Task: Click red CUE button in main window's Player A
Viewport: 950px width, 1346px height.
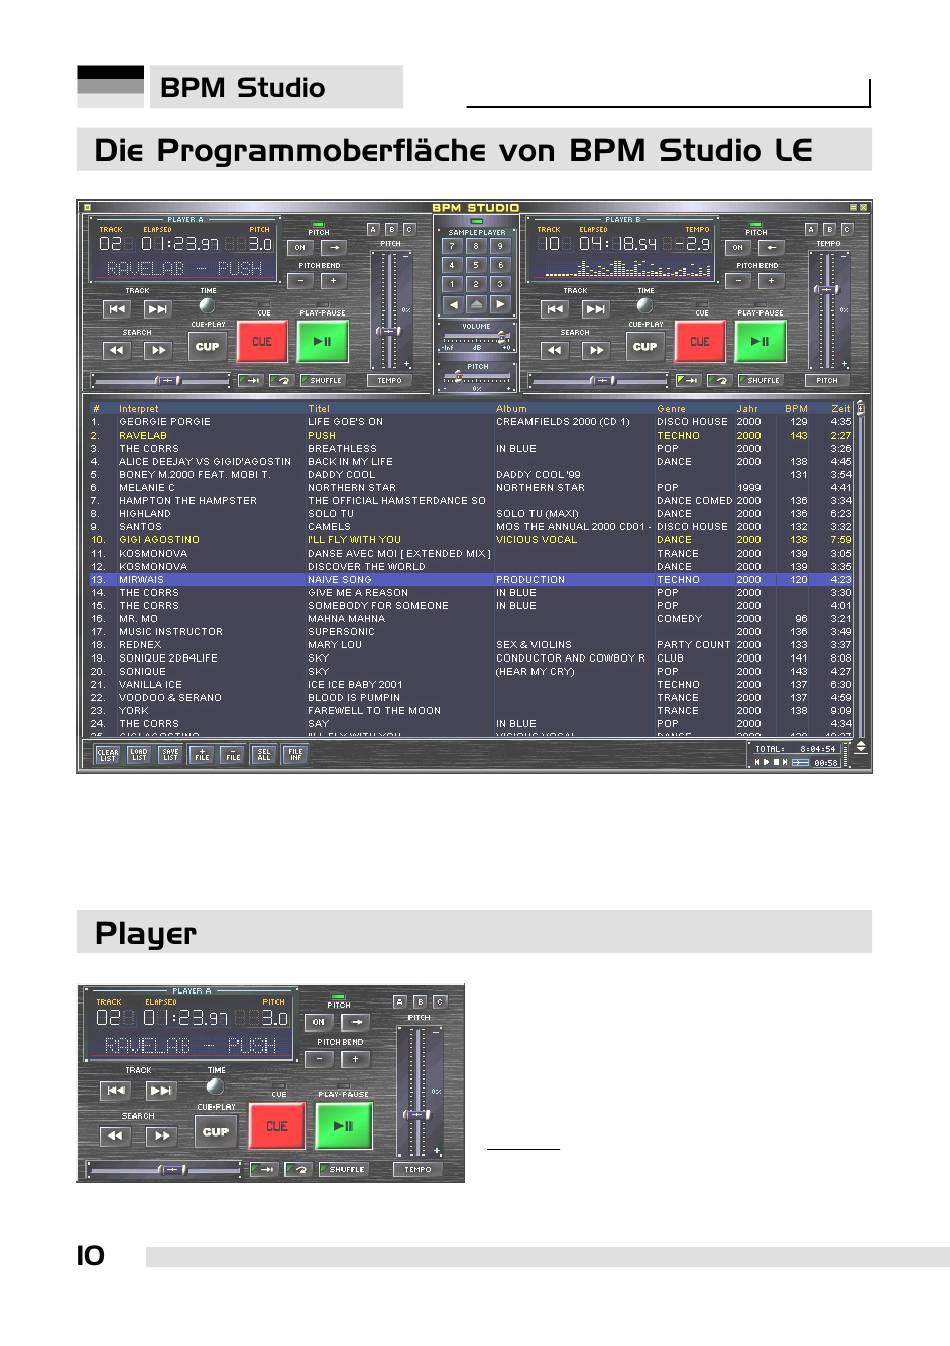Action: coord(262,342)
